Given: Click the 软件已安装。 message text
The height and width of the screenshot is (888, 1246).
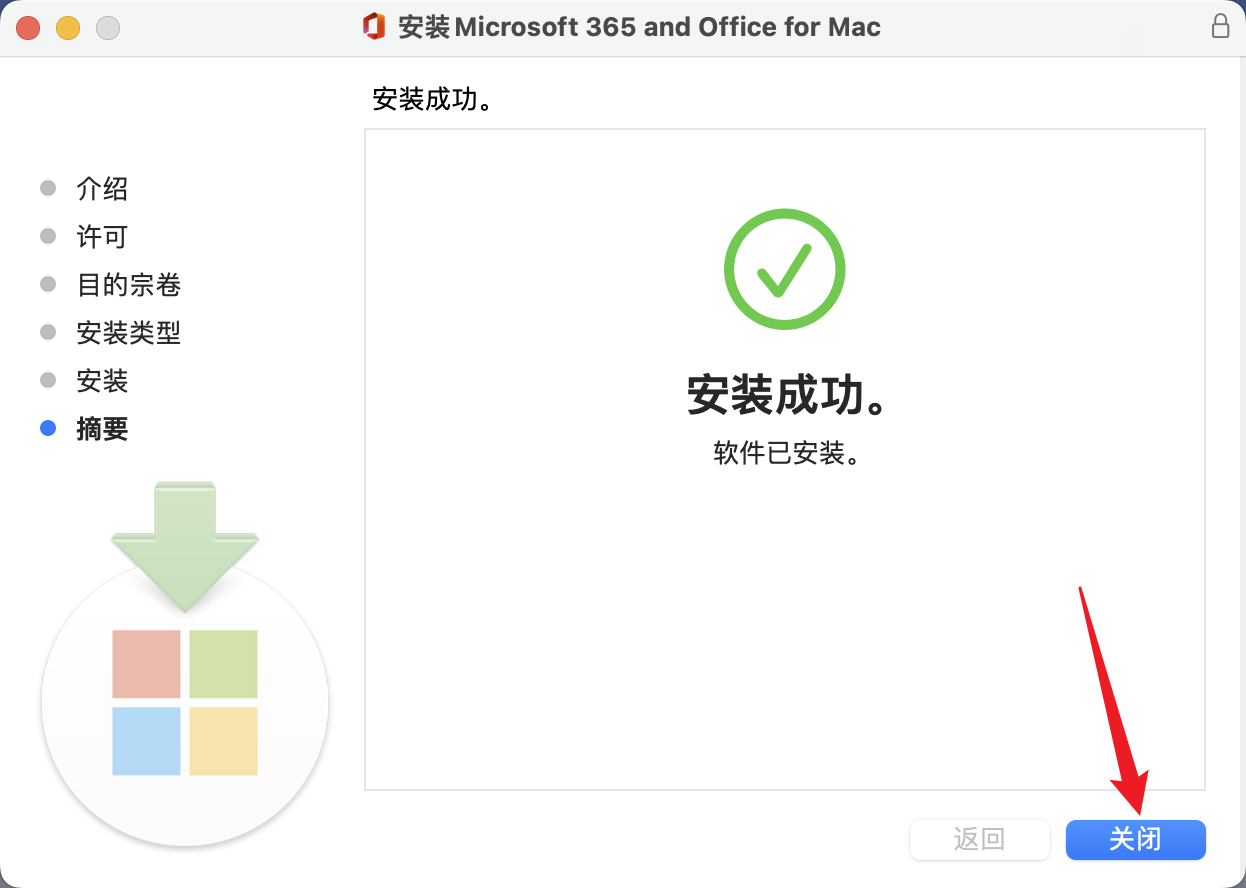Looking at the screenshot, I should tap(787, 454).
